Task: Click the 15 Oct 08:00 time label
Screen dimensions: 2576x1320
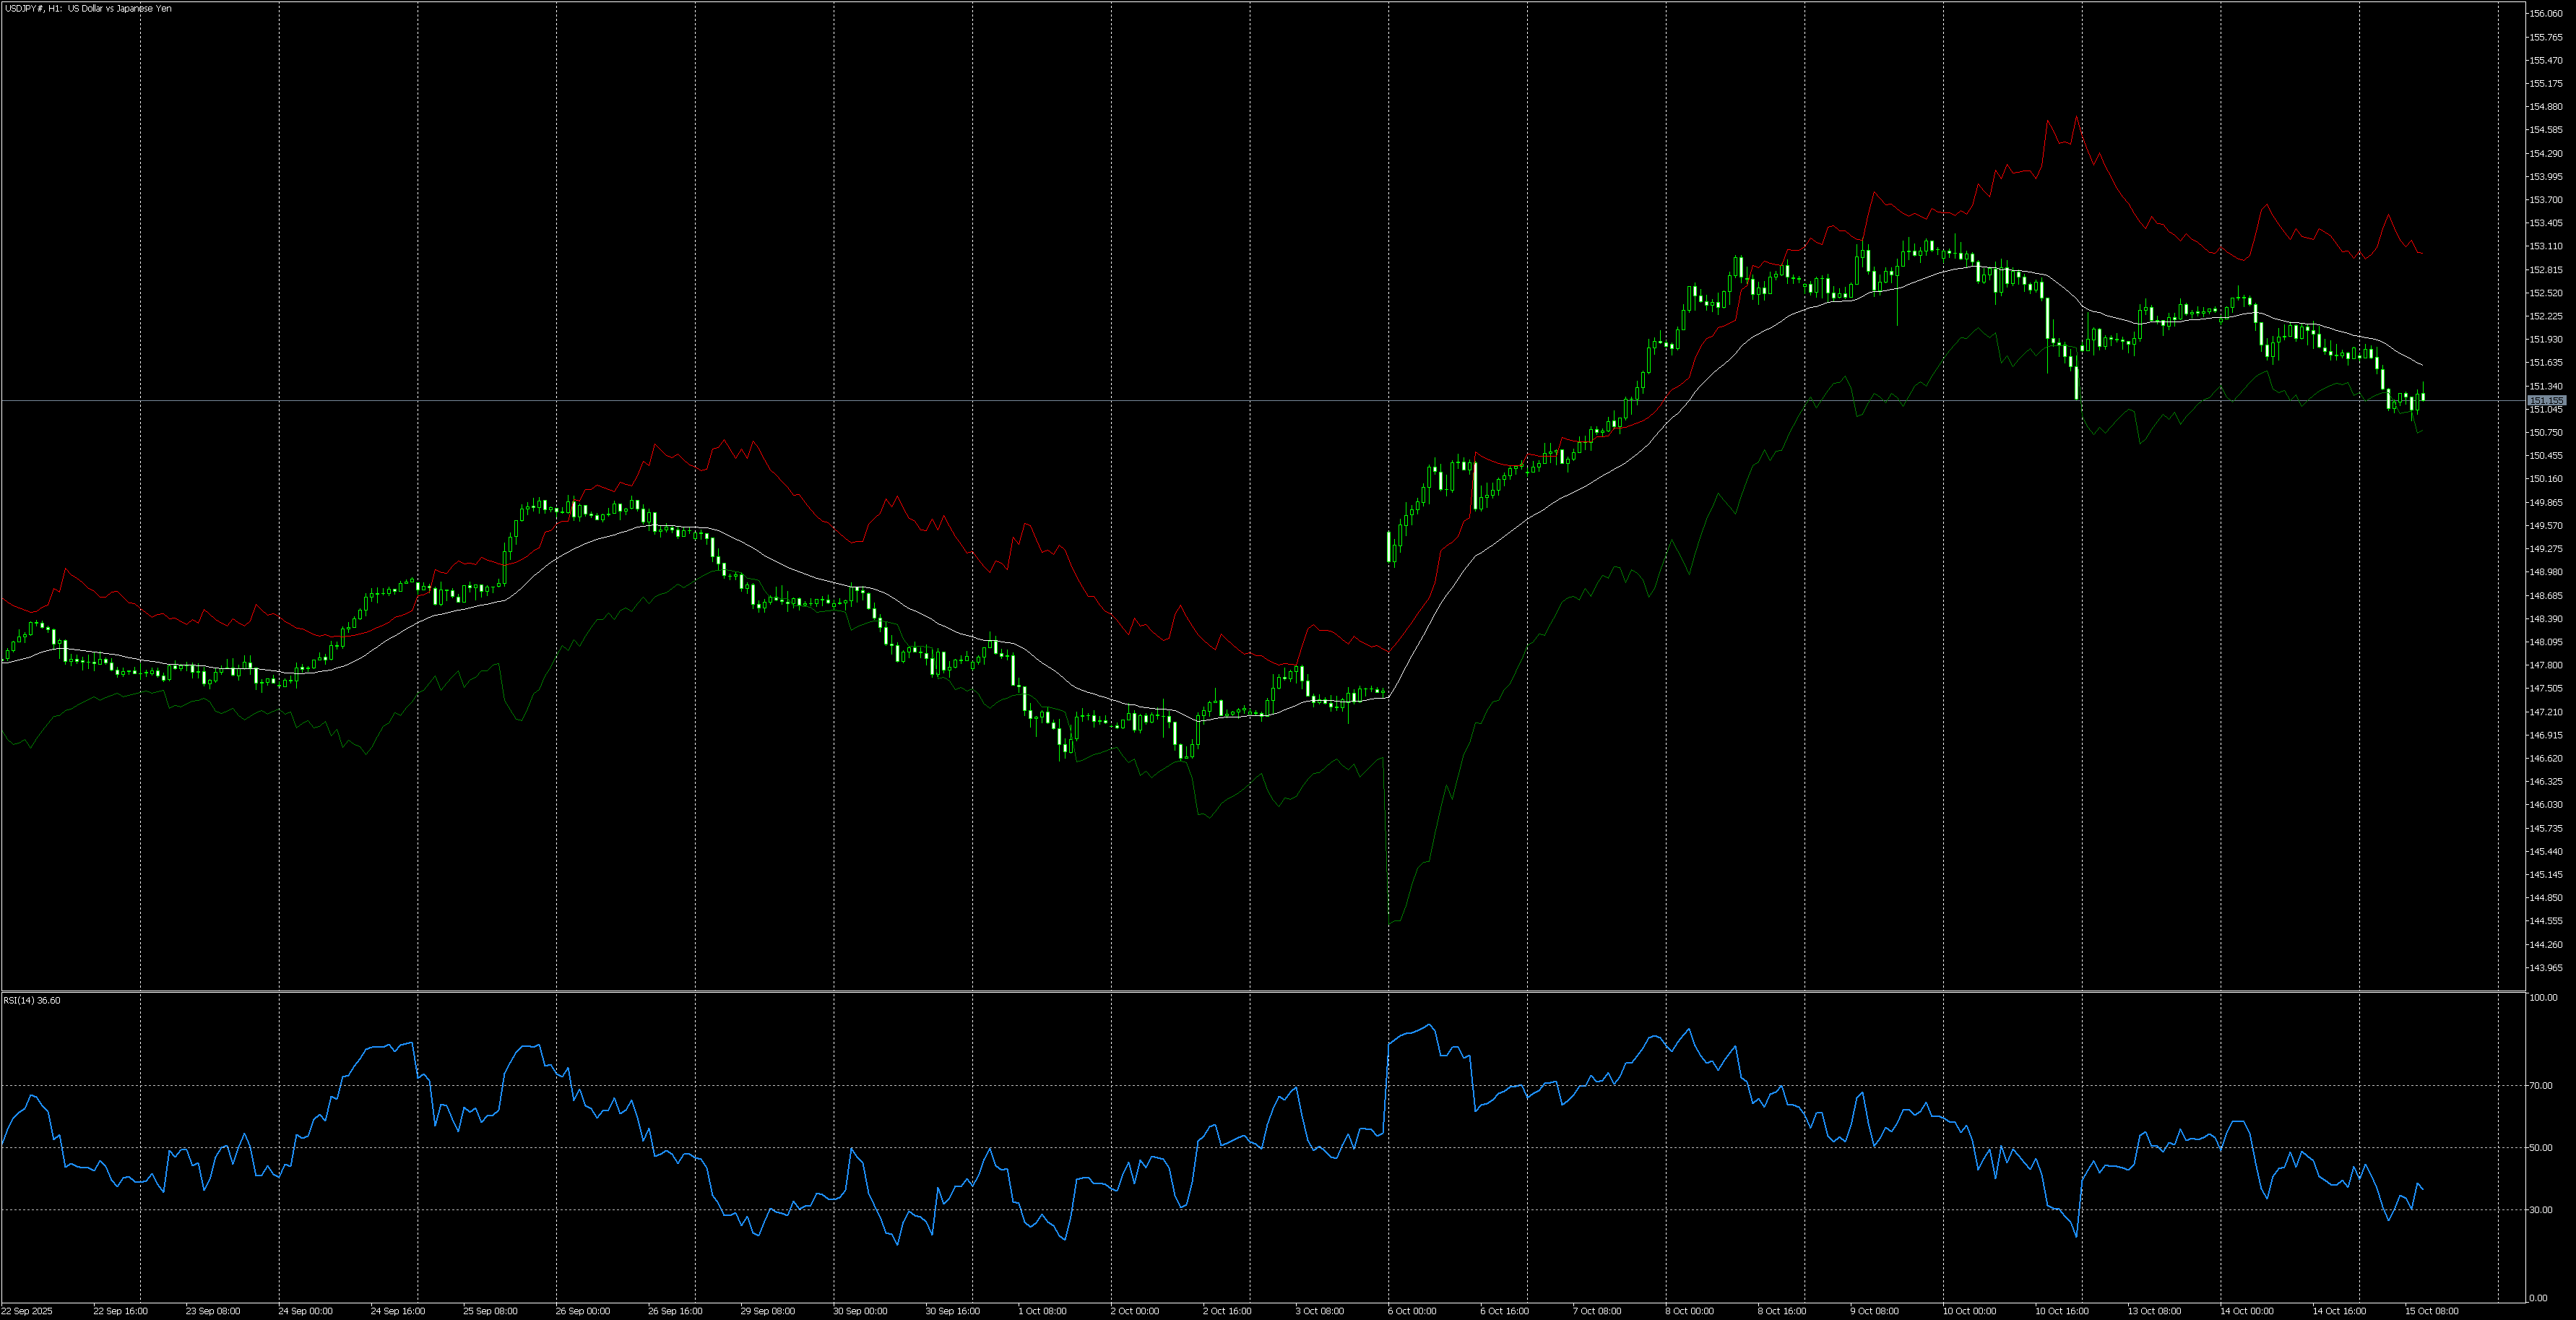Action: point(2431,1311)
